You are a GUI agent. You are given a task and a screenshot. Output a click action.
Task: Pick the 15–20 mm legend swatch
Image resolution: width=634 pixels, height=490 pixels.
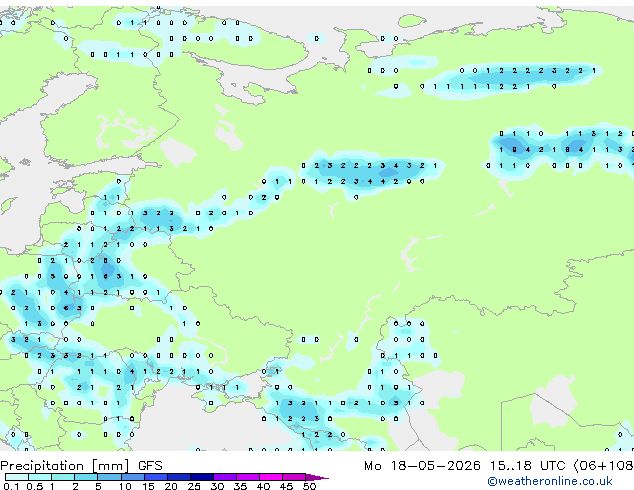(156, 477)
